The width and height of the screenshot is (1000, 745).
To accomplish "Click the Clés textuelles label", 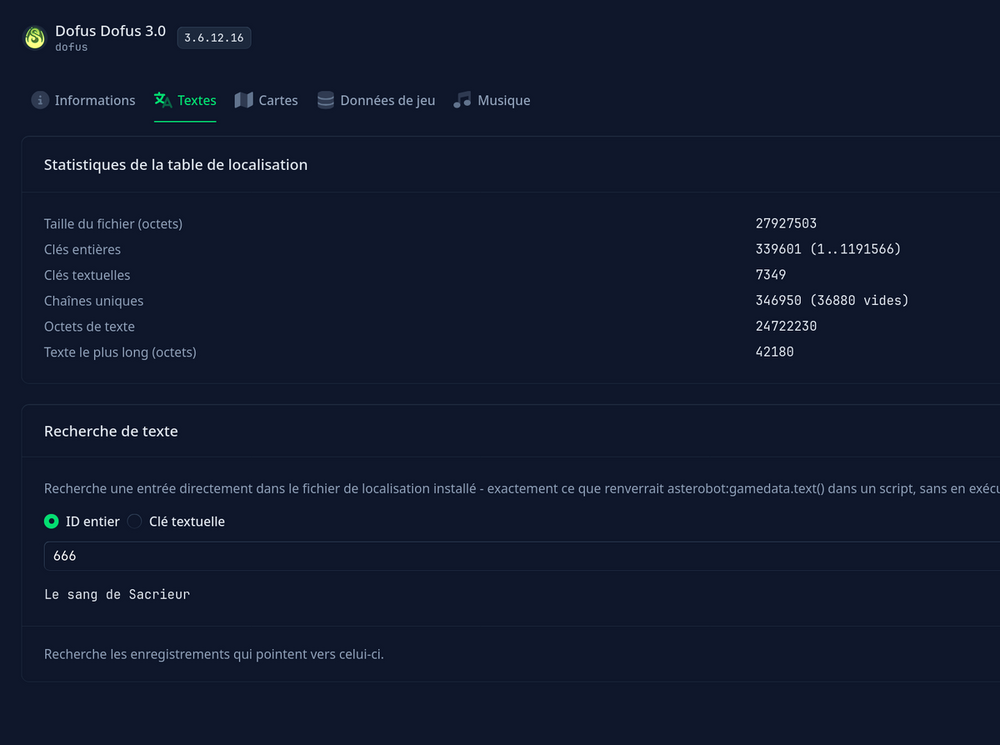I will click(87, 275).
